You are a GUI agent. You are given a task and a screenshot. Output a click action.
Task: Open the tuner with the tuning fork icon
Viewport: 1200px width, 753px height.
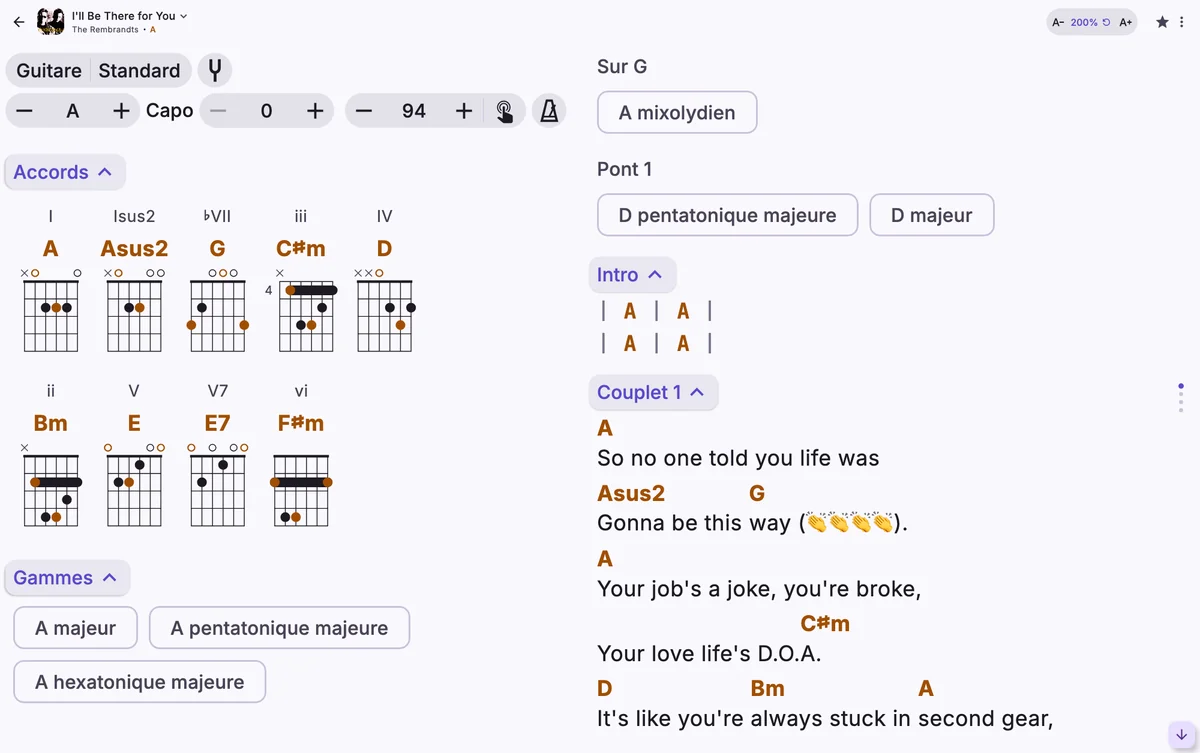[215, 71]
